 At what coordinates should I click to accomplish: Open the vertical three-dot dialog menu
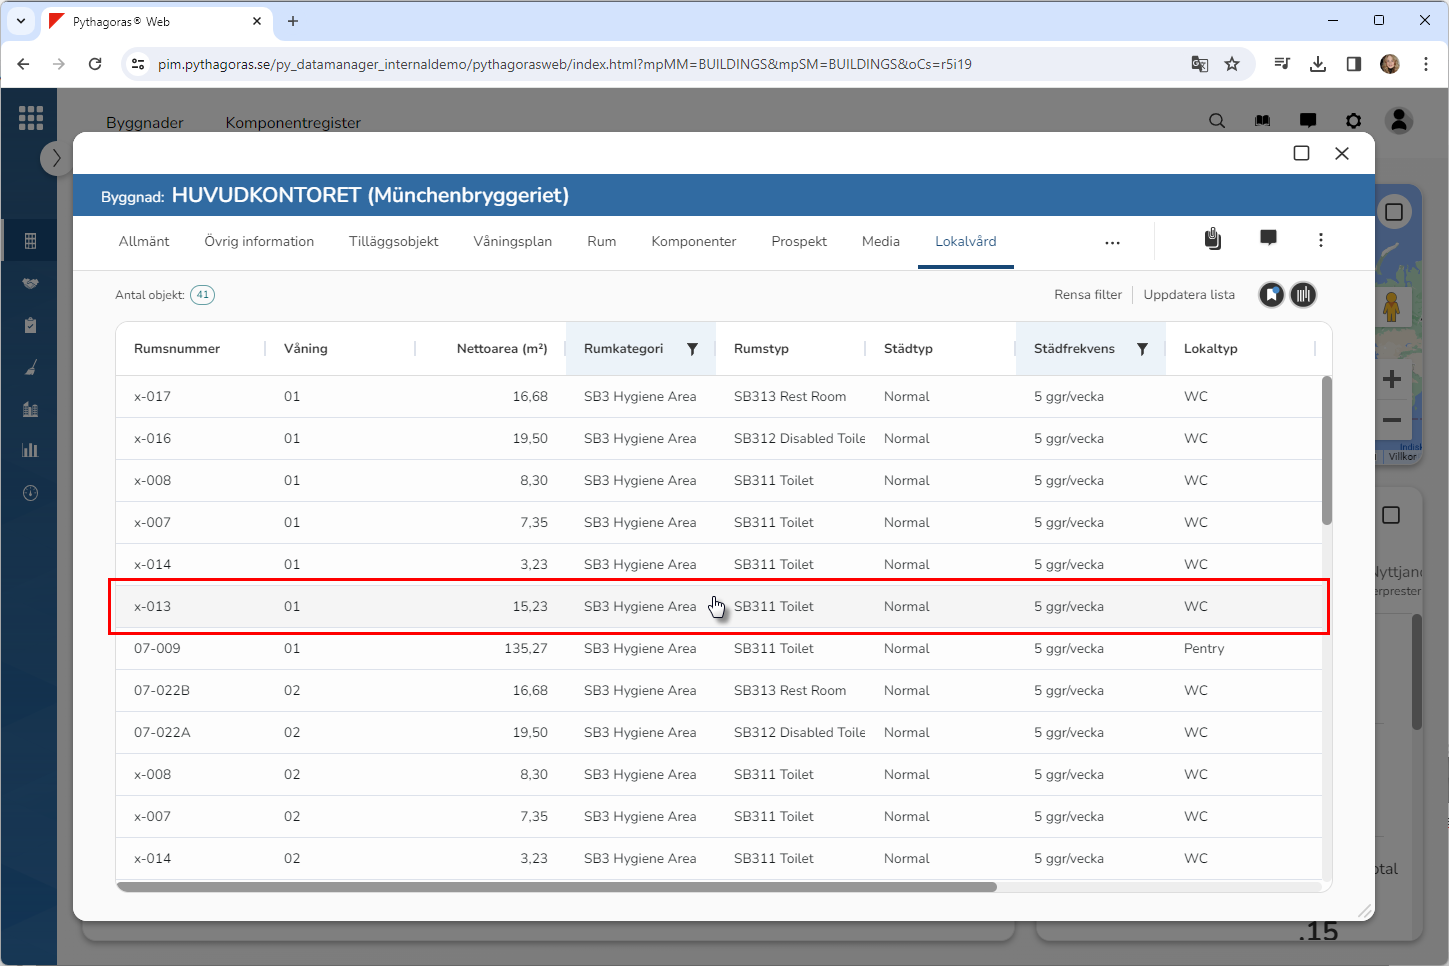click(x=1320, y=240)
